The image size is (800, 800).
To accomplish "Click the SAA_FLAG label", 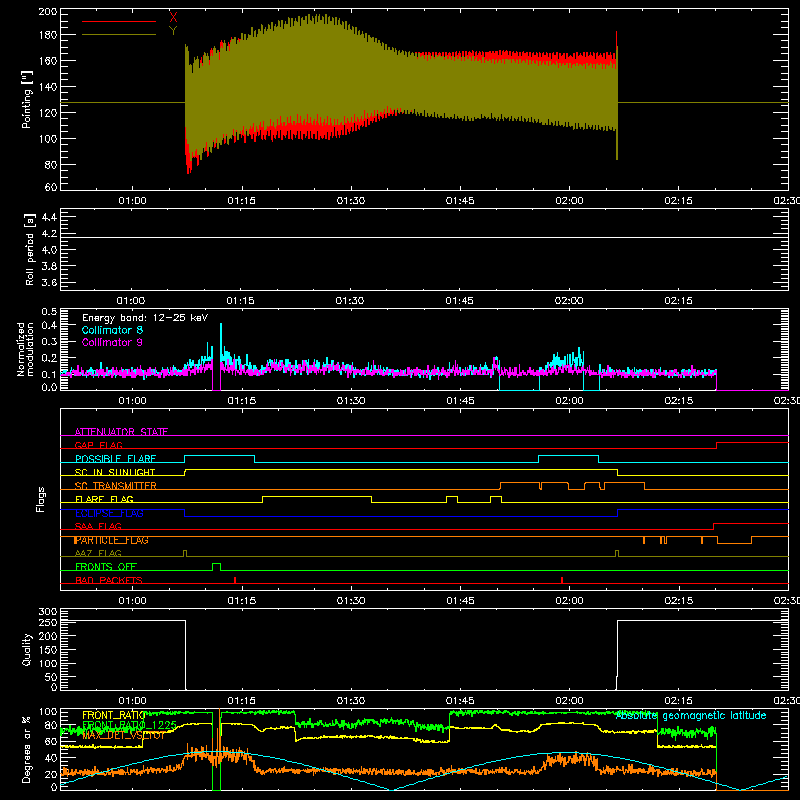I will click(x=98, y=526).
